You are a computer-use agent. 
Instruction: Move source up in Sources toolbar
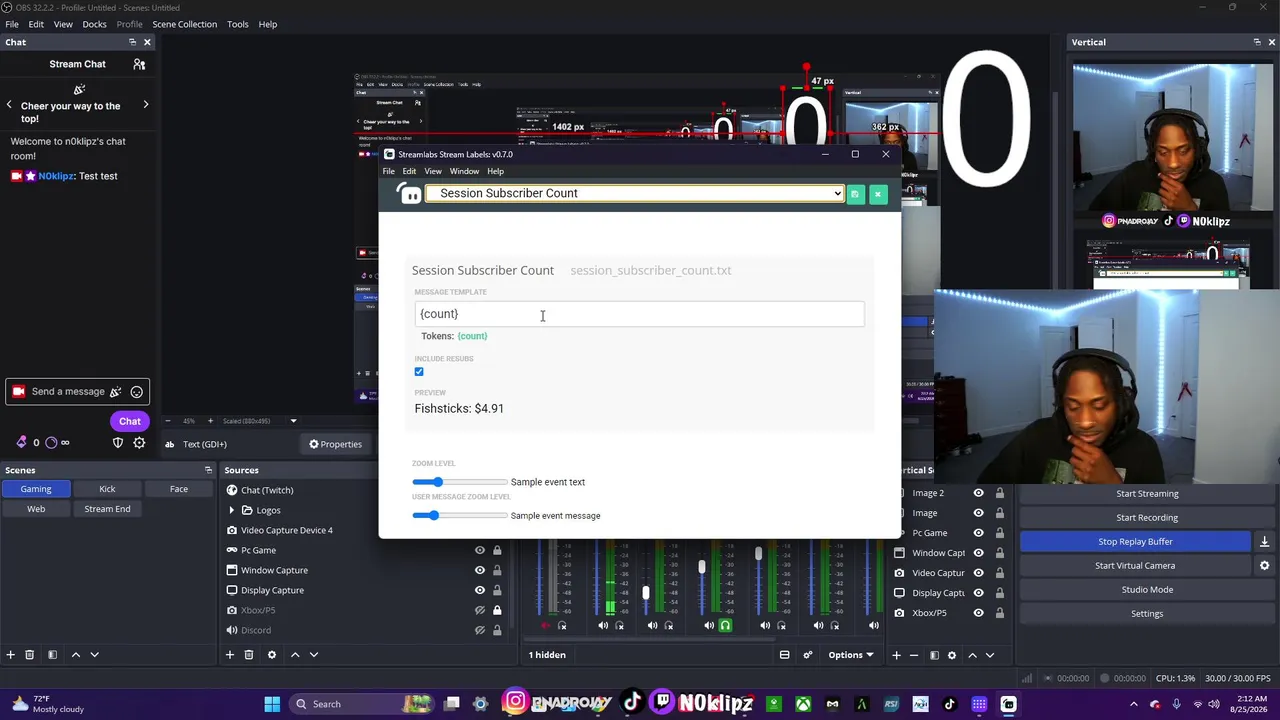click(x=295, y=654)
